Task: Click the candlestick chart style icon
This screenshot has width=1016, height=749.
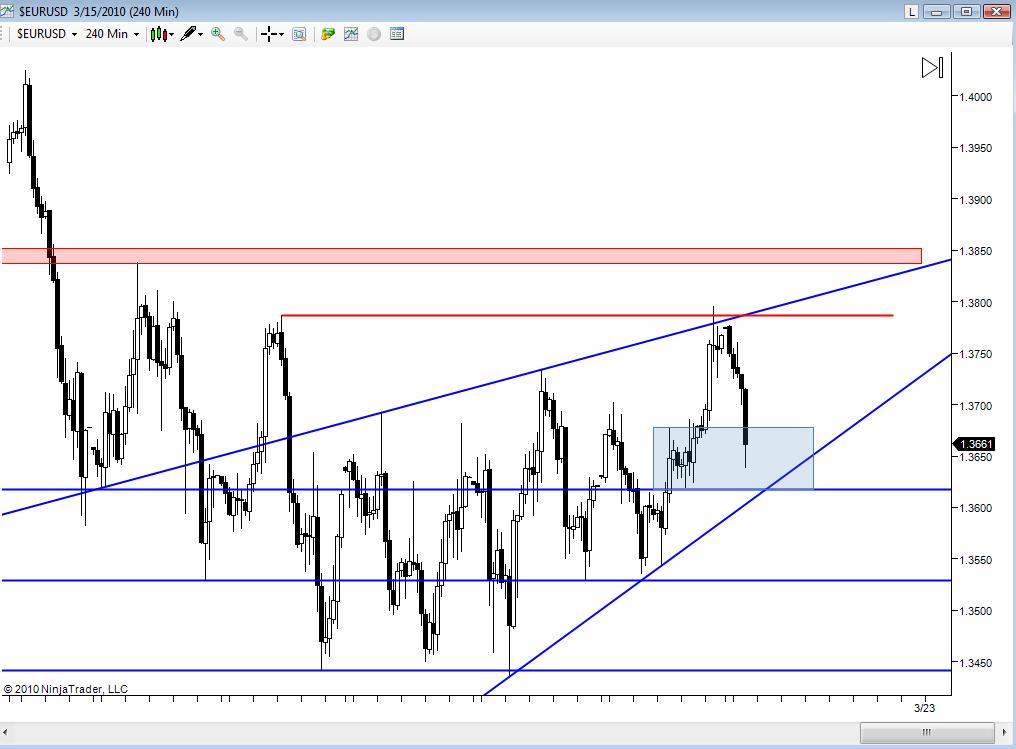Action: (x=159, y=34)
